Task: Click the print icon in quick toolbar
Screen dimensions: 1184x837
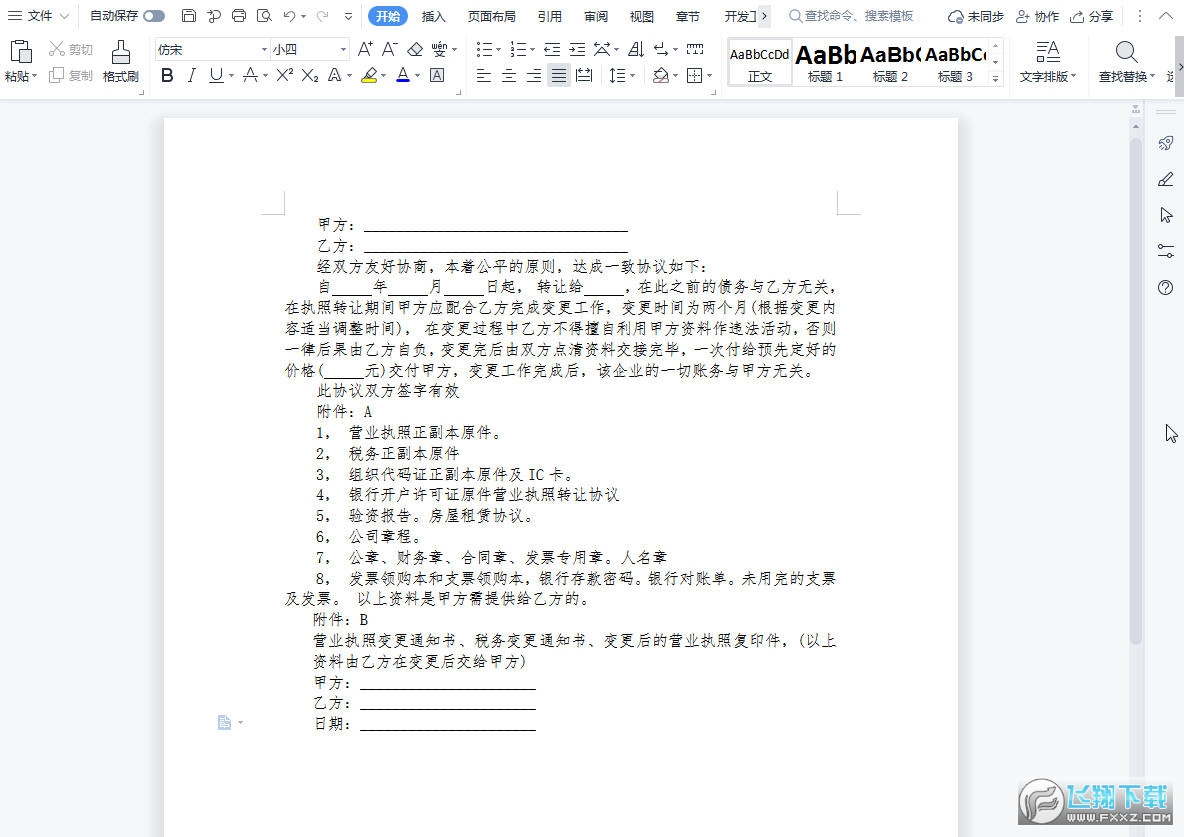Action: pos(239,16)
